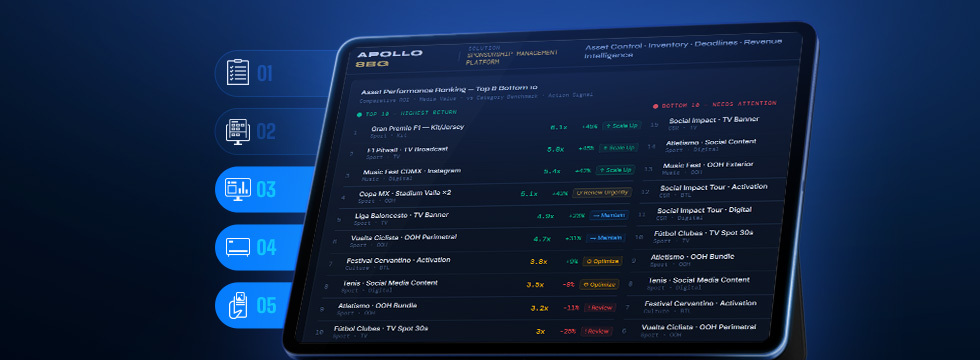Image resolution: width=980 pixels, height=360 pixels.
Task: Click Review badge for Atletismo OOH Bundle
Action: point(599,308)
